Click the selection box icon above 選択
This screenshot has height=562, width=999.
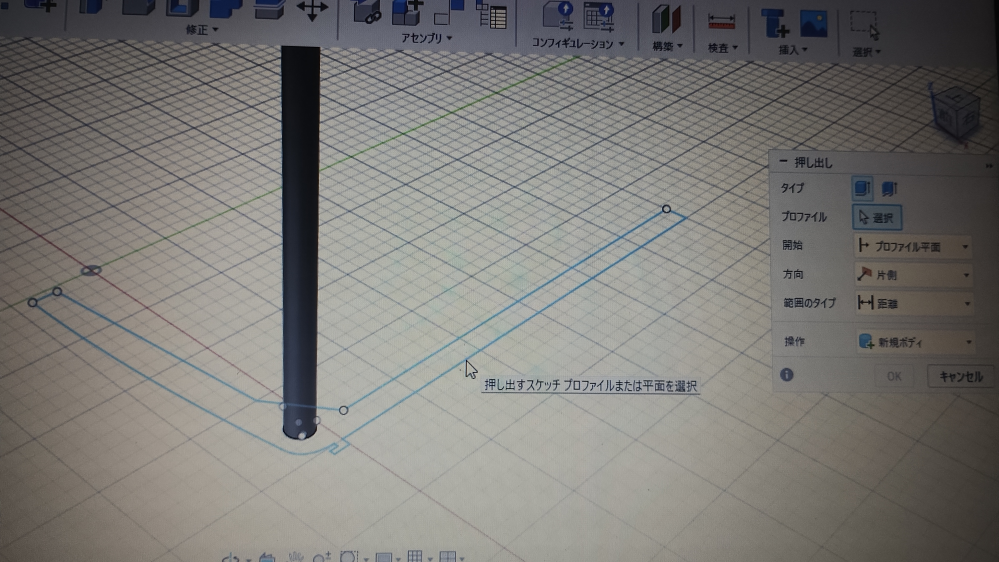point(864,24)
